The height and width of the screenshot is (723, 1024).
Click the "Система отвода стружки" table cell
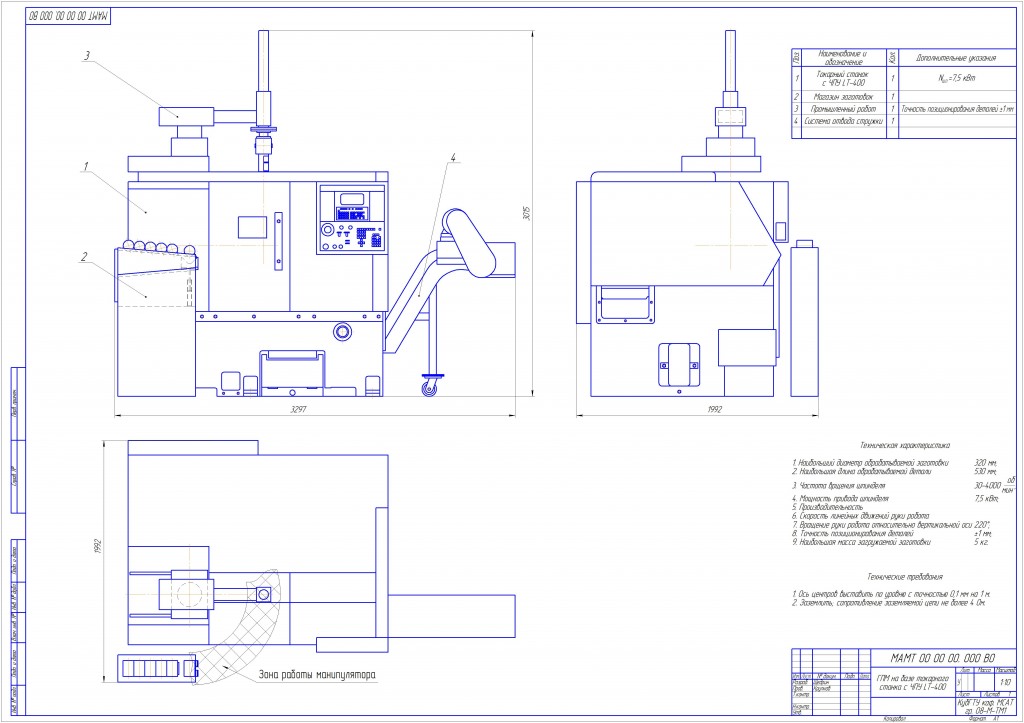tap(843, 121)
